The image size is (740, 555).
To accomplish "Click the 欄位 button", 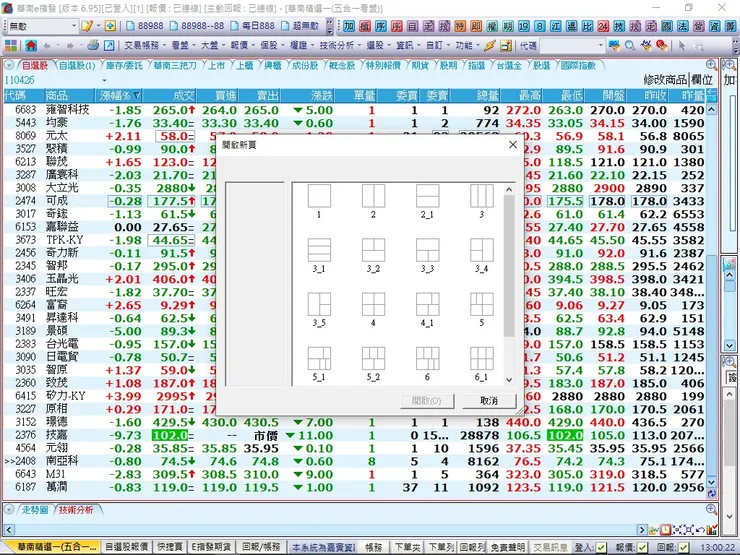I will coord(702,80).
